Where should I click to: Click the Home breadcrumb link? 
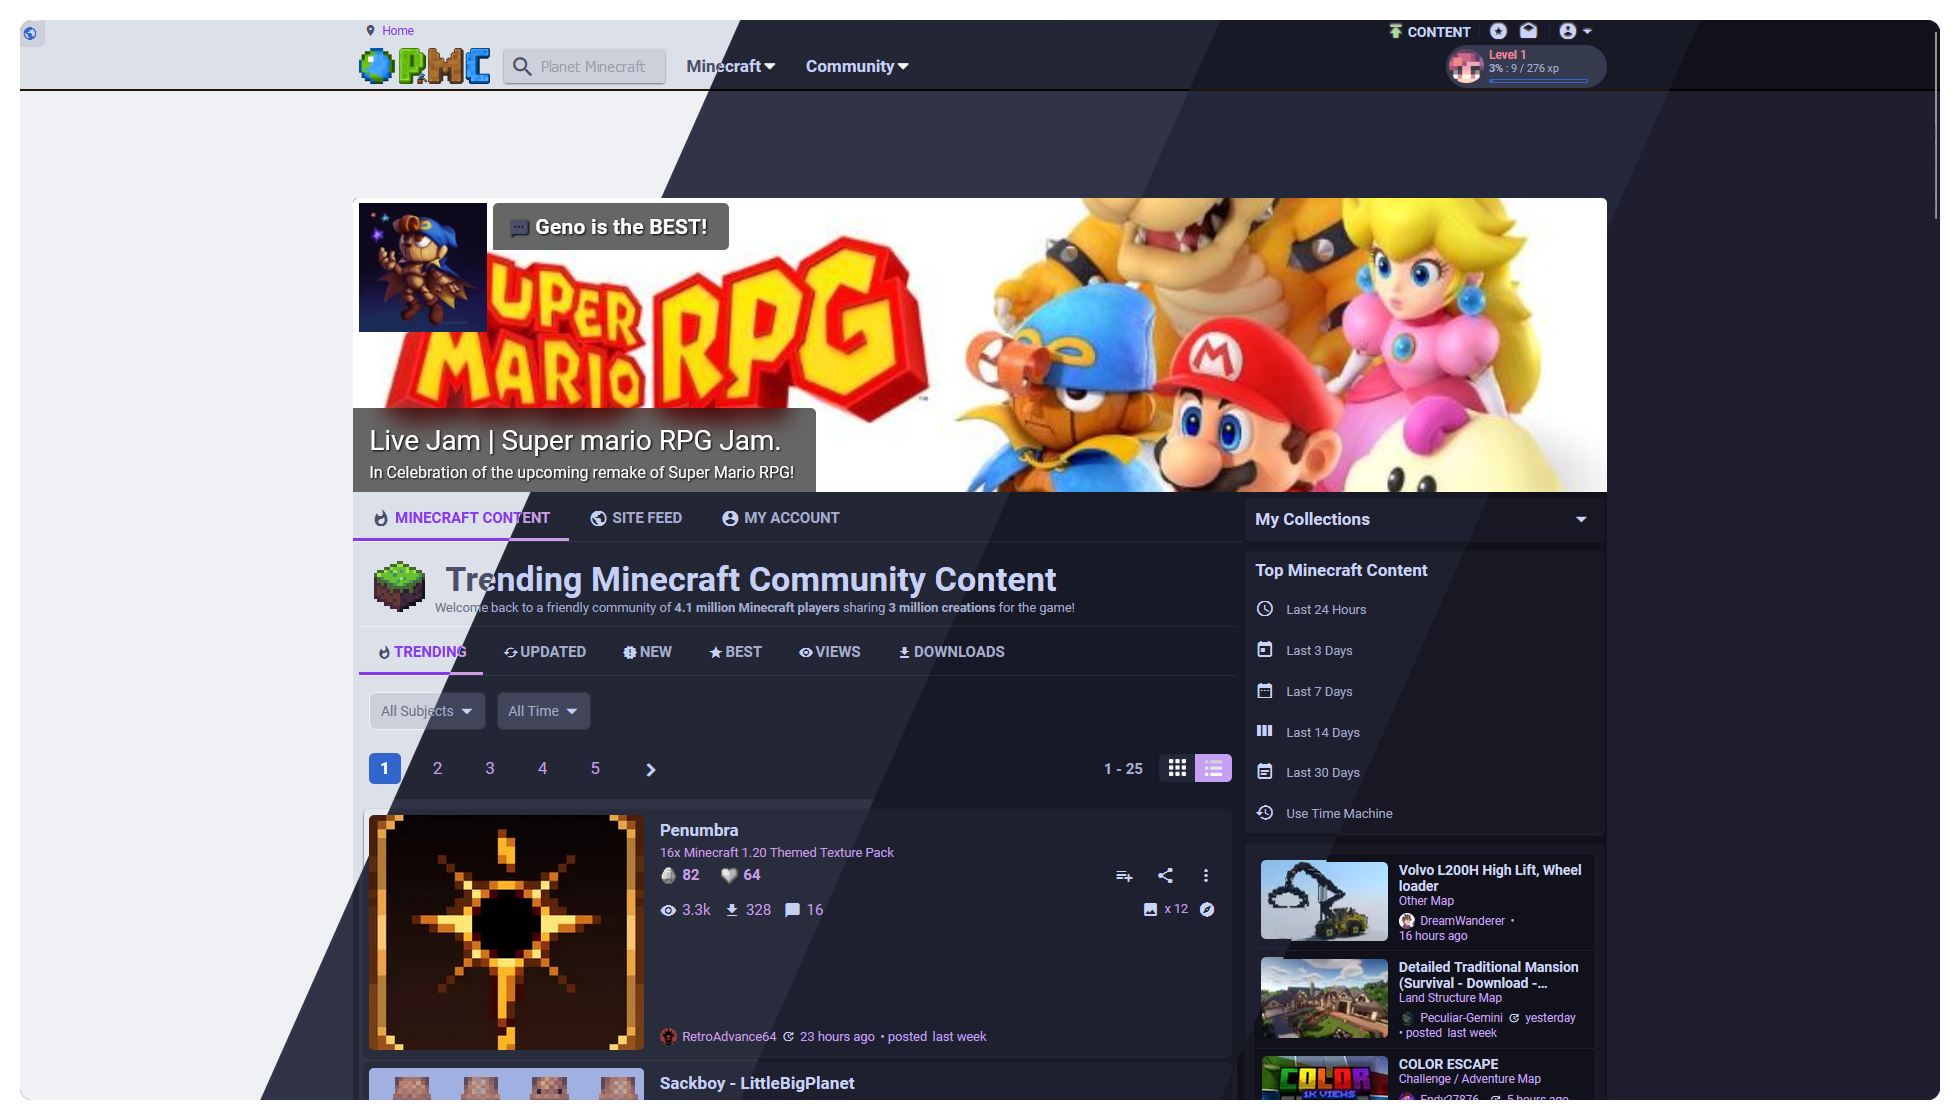coord(398,31)
